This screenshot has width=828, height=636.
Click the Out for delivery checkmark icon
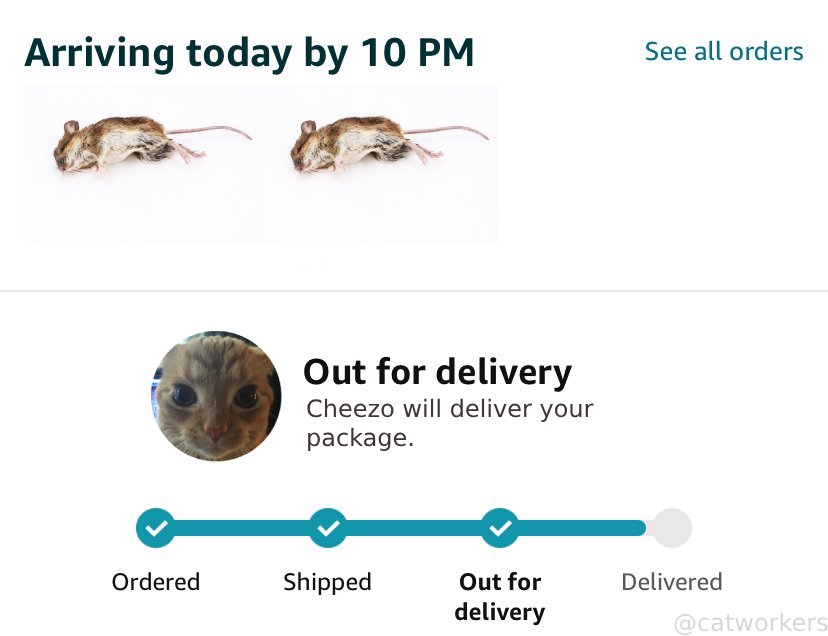point(500,527)
